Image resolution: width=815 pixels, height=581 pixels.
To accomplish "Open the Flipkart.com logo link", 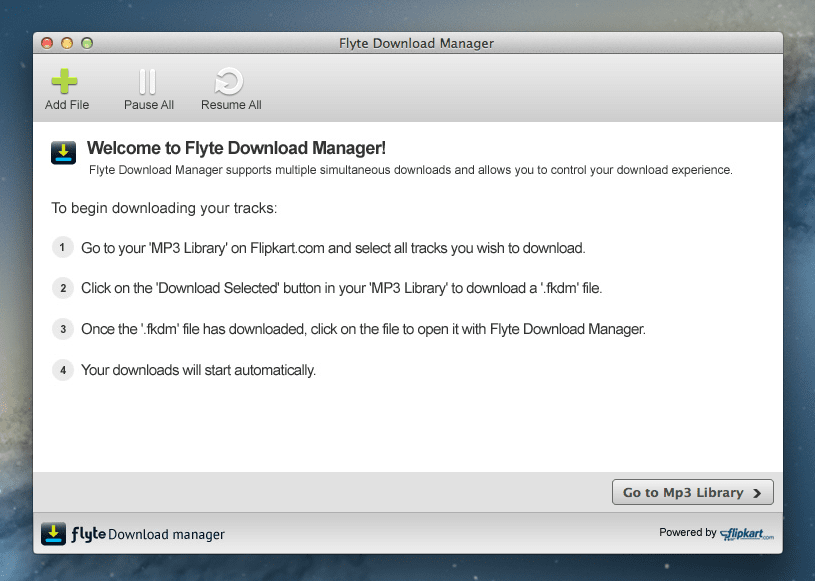I will (x=747, y=534).
